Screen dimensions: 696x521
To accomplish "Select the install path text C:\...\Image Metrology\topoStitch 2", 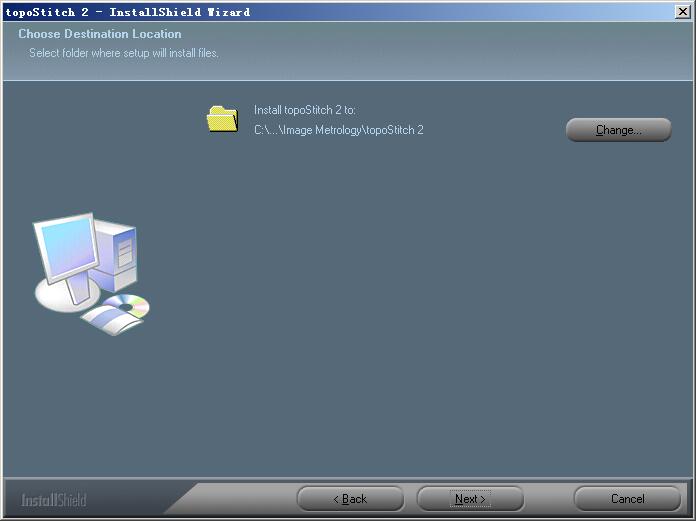I will tap(339, 130).
